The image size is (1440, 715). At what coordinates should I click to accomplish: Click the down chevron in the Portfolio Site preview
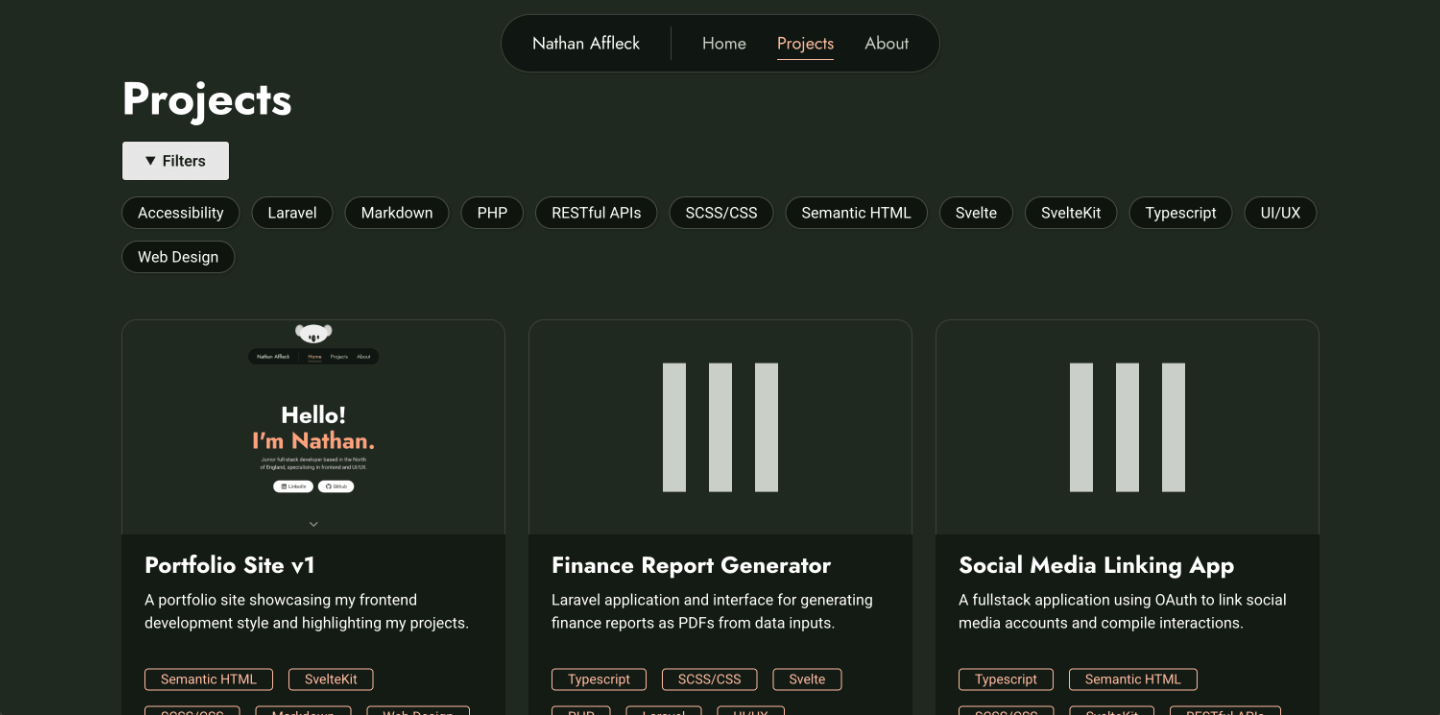click(313, 523)
